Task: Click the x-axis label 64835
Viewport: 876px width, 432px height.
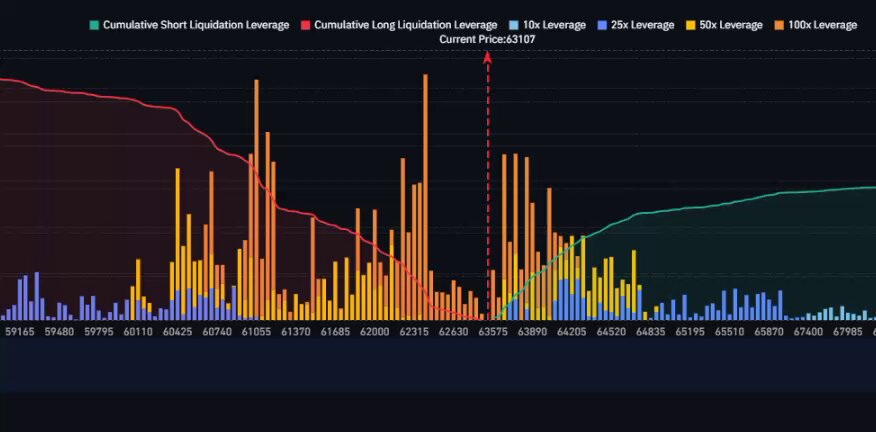Action: click(650, 331)
